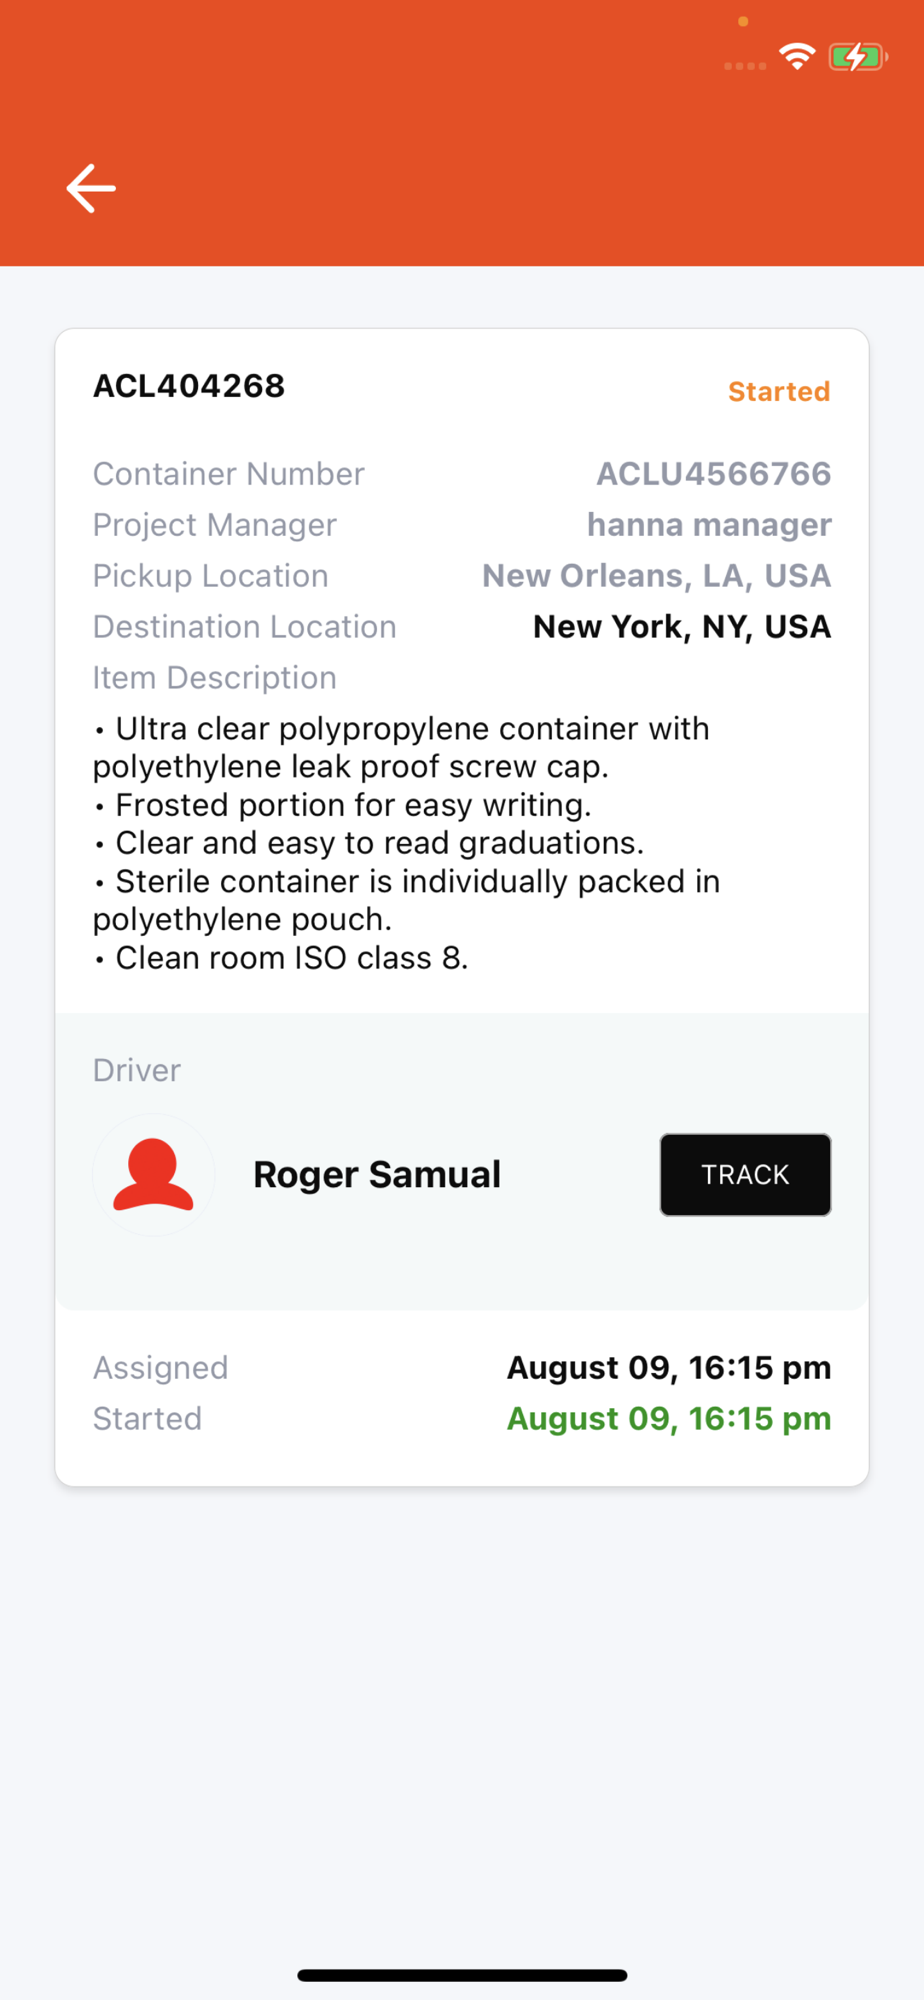Tap the Wi-Fi status icon
Screen dimensions: 924x2000
coord(797,57)
